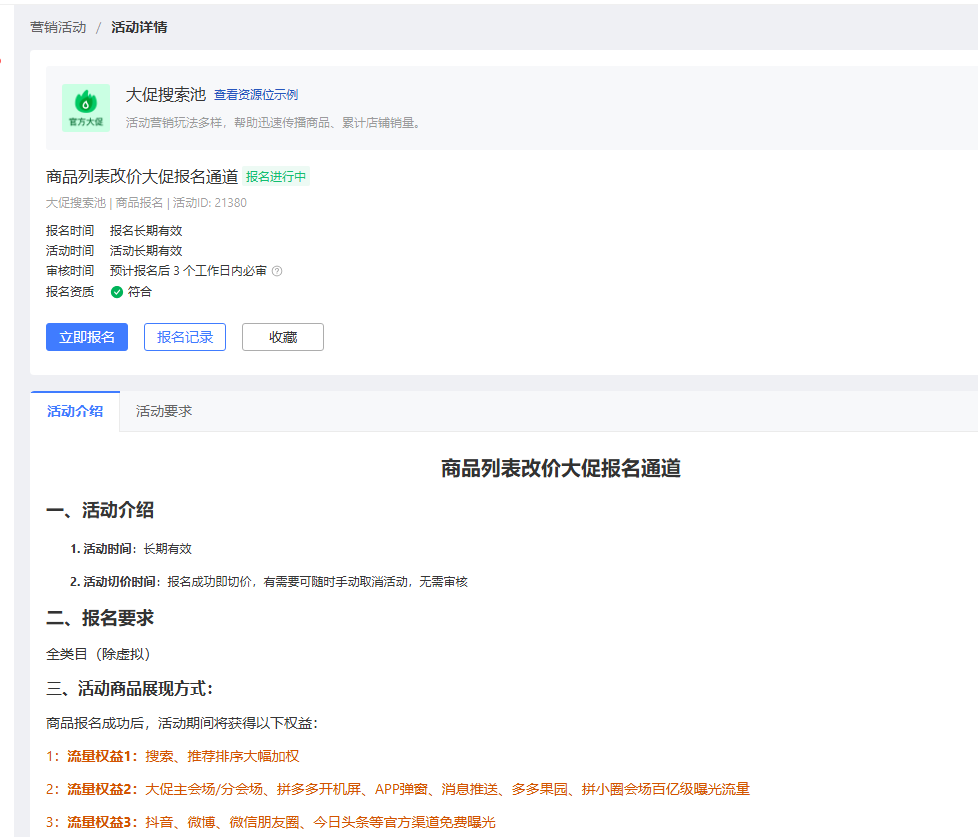Click the 立即报名 button
This screenshot has height=837, width=978.
coord(87,337)
